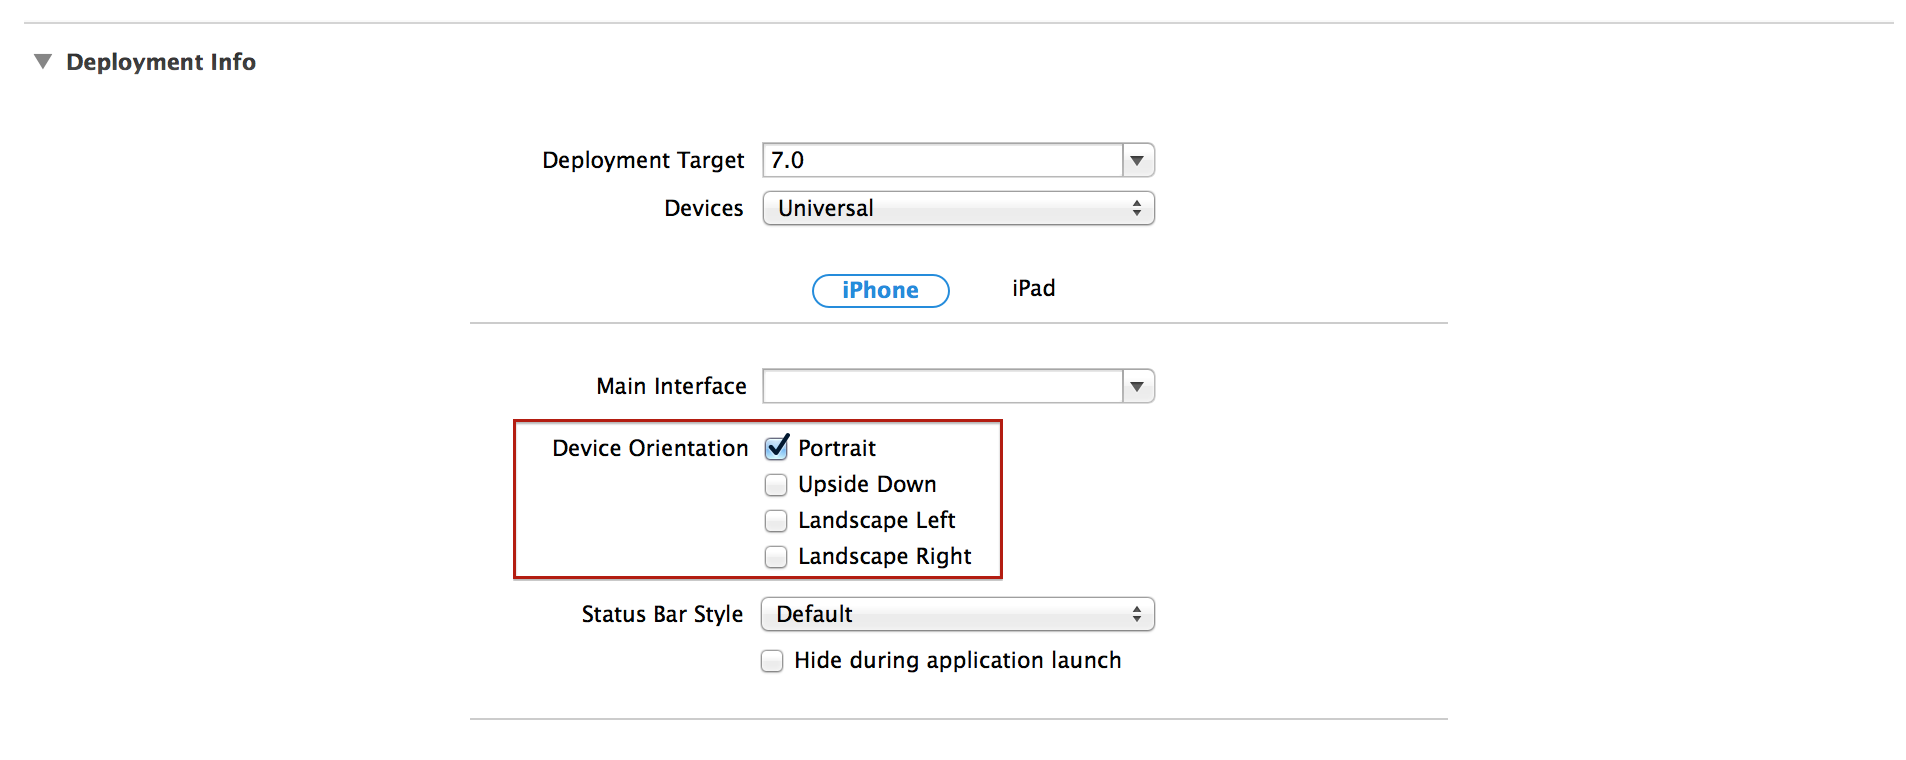Click the Deployment Info section heading
This screenshot has height=760, width=1906.
(161, 62)
